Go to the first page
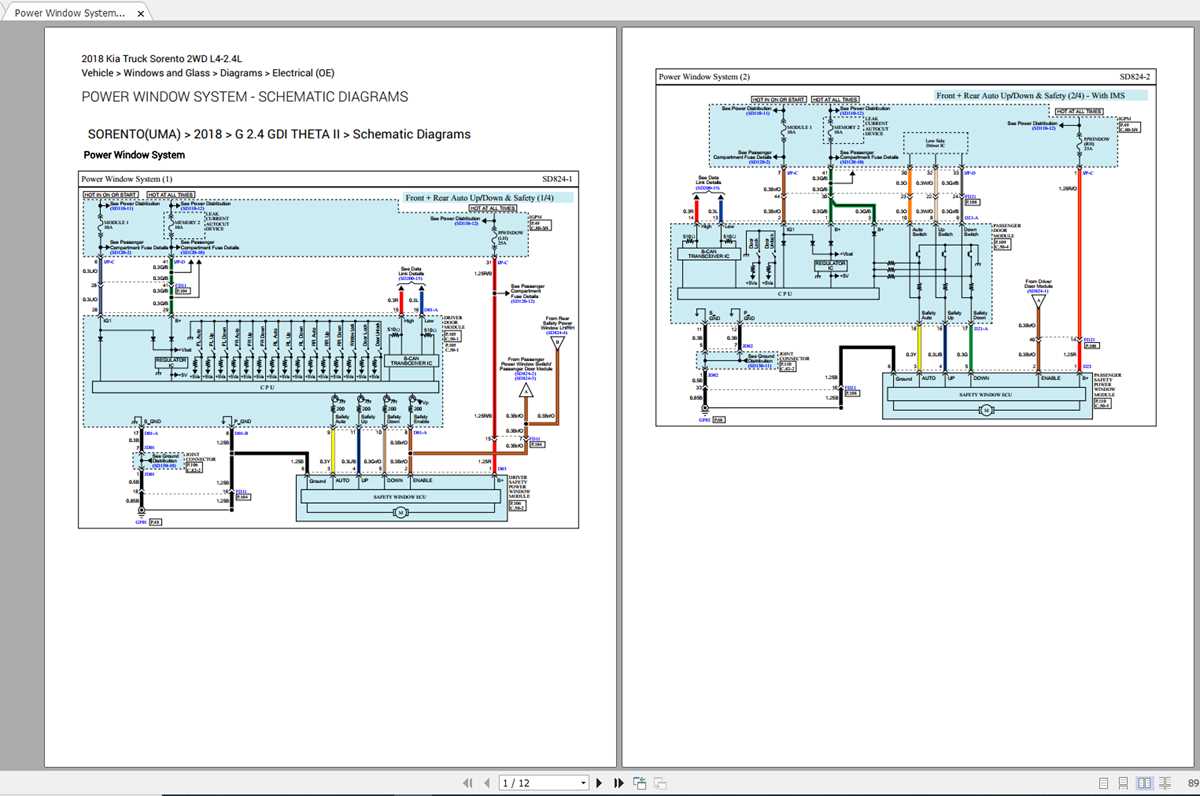 (470, 783)
